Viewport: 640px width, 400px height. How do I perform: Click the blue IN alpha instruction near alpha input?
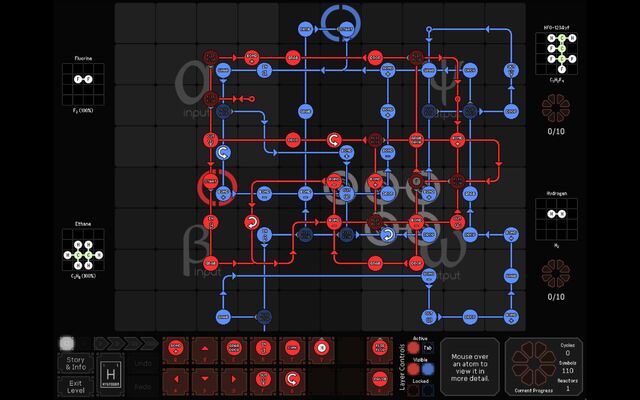click(264, 70)
